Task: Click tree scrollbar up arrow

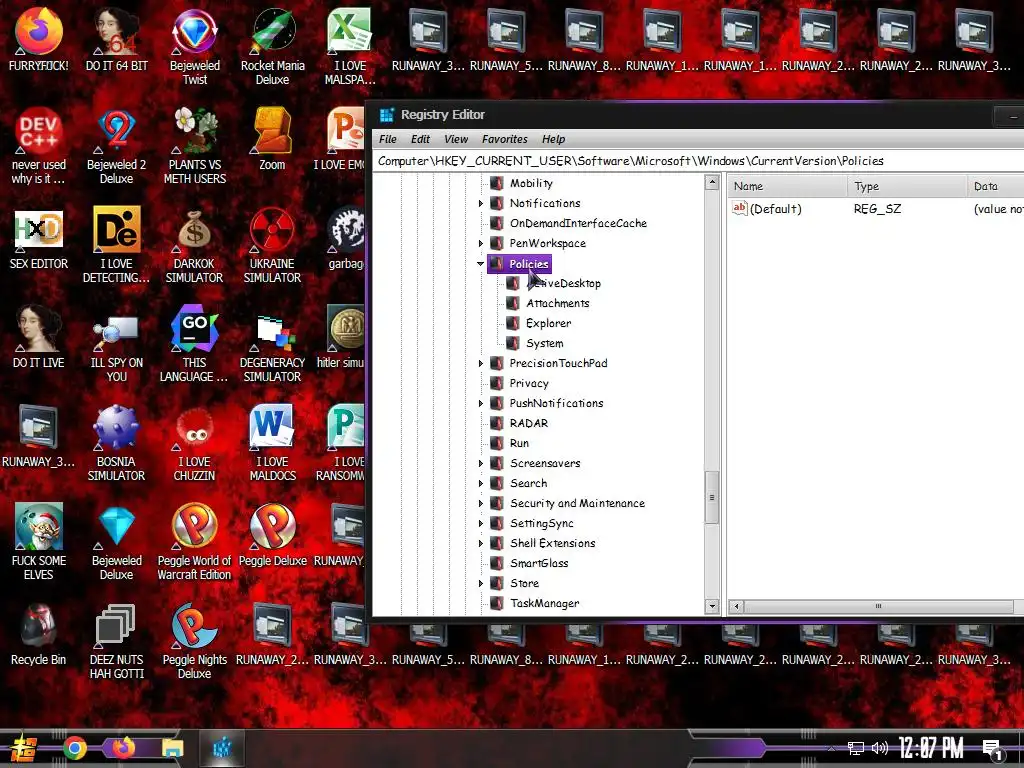Action: point(712,183)
